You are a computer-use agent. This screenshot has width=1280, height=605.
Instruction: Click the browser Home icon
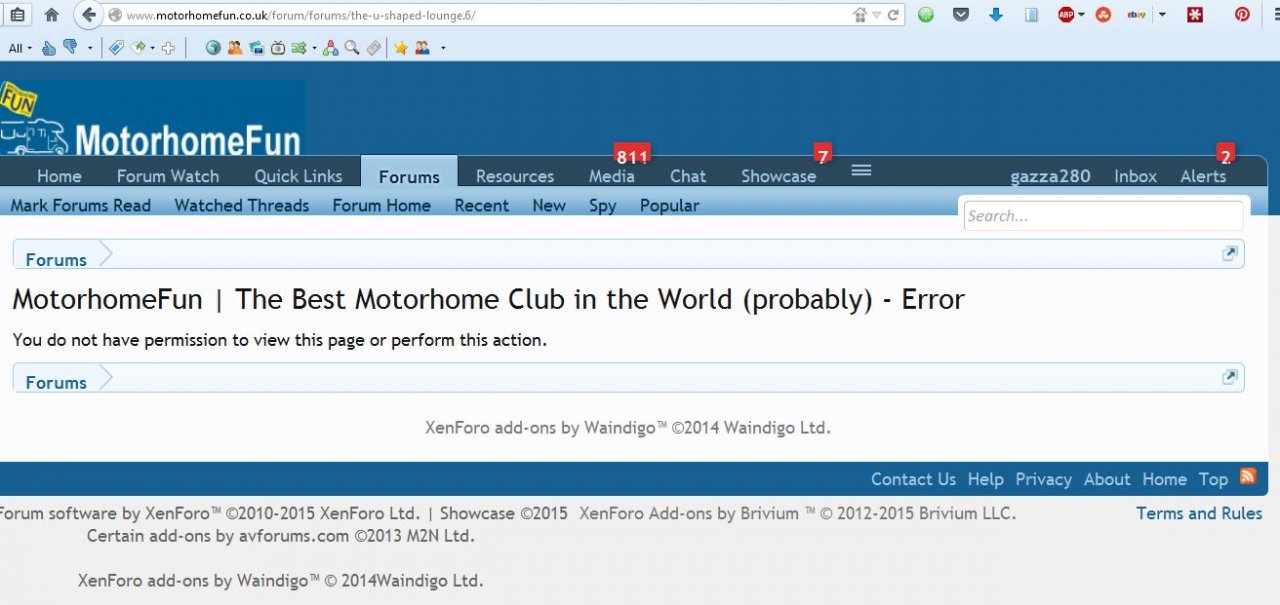coord(52,15)
